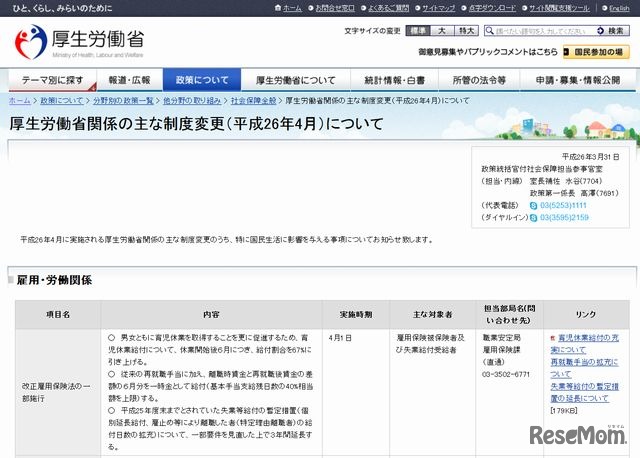
Task: Open お問合せ窓口 link
Action: click(x=335, y=8)
